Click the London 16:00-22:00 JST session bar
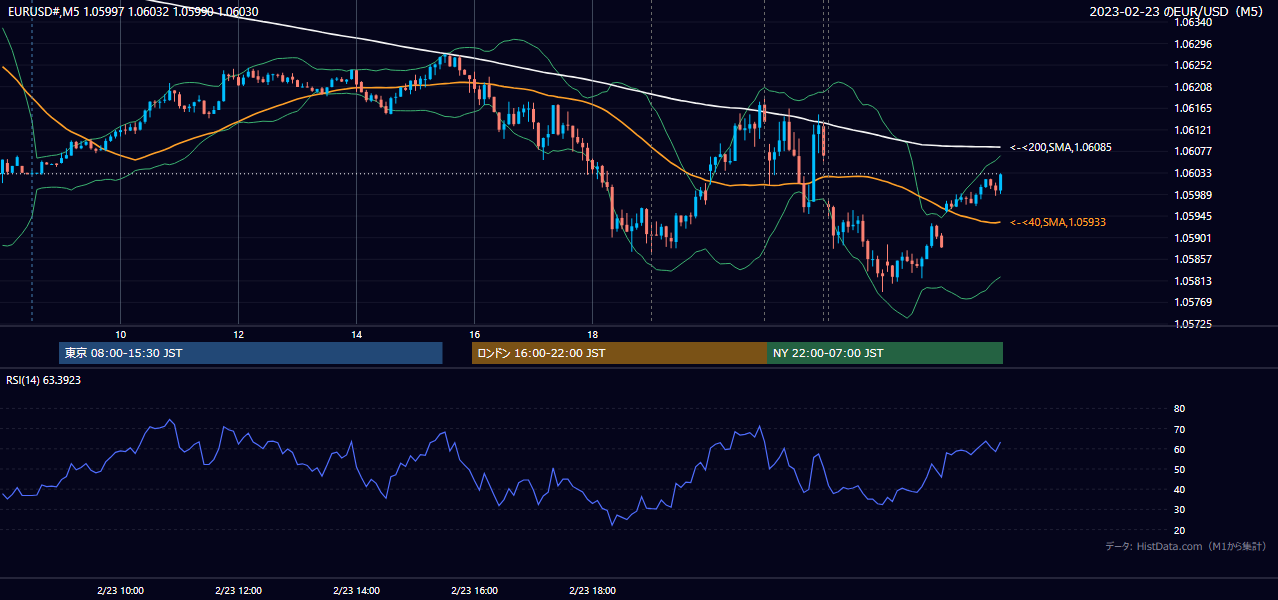The height and width of the screenshot is (600, 1278). click(x=619, y=353)
